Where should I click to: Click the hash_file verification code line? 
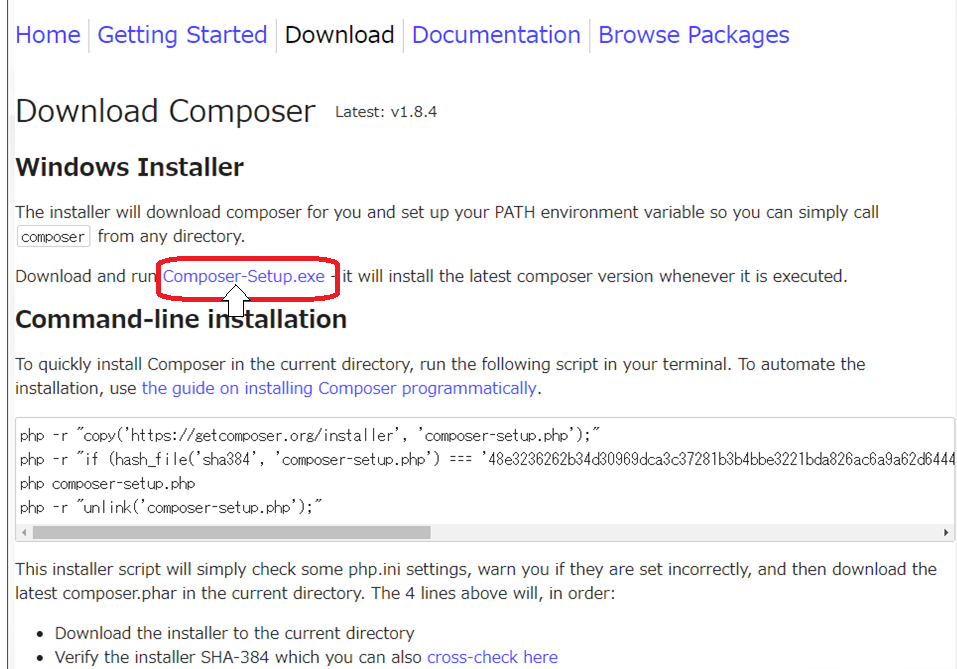click(480, 459)
